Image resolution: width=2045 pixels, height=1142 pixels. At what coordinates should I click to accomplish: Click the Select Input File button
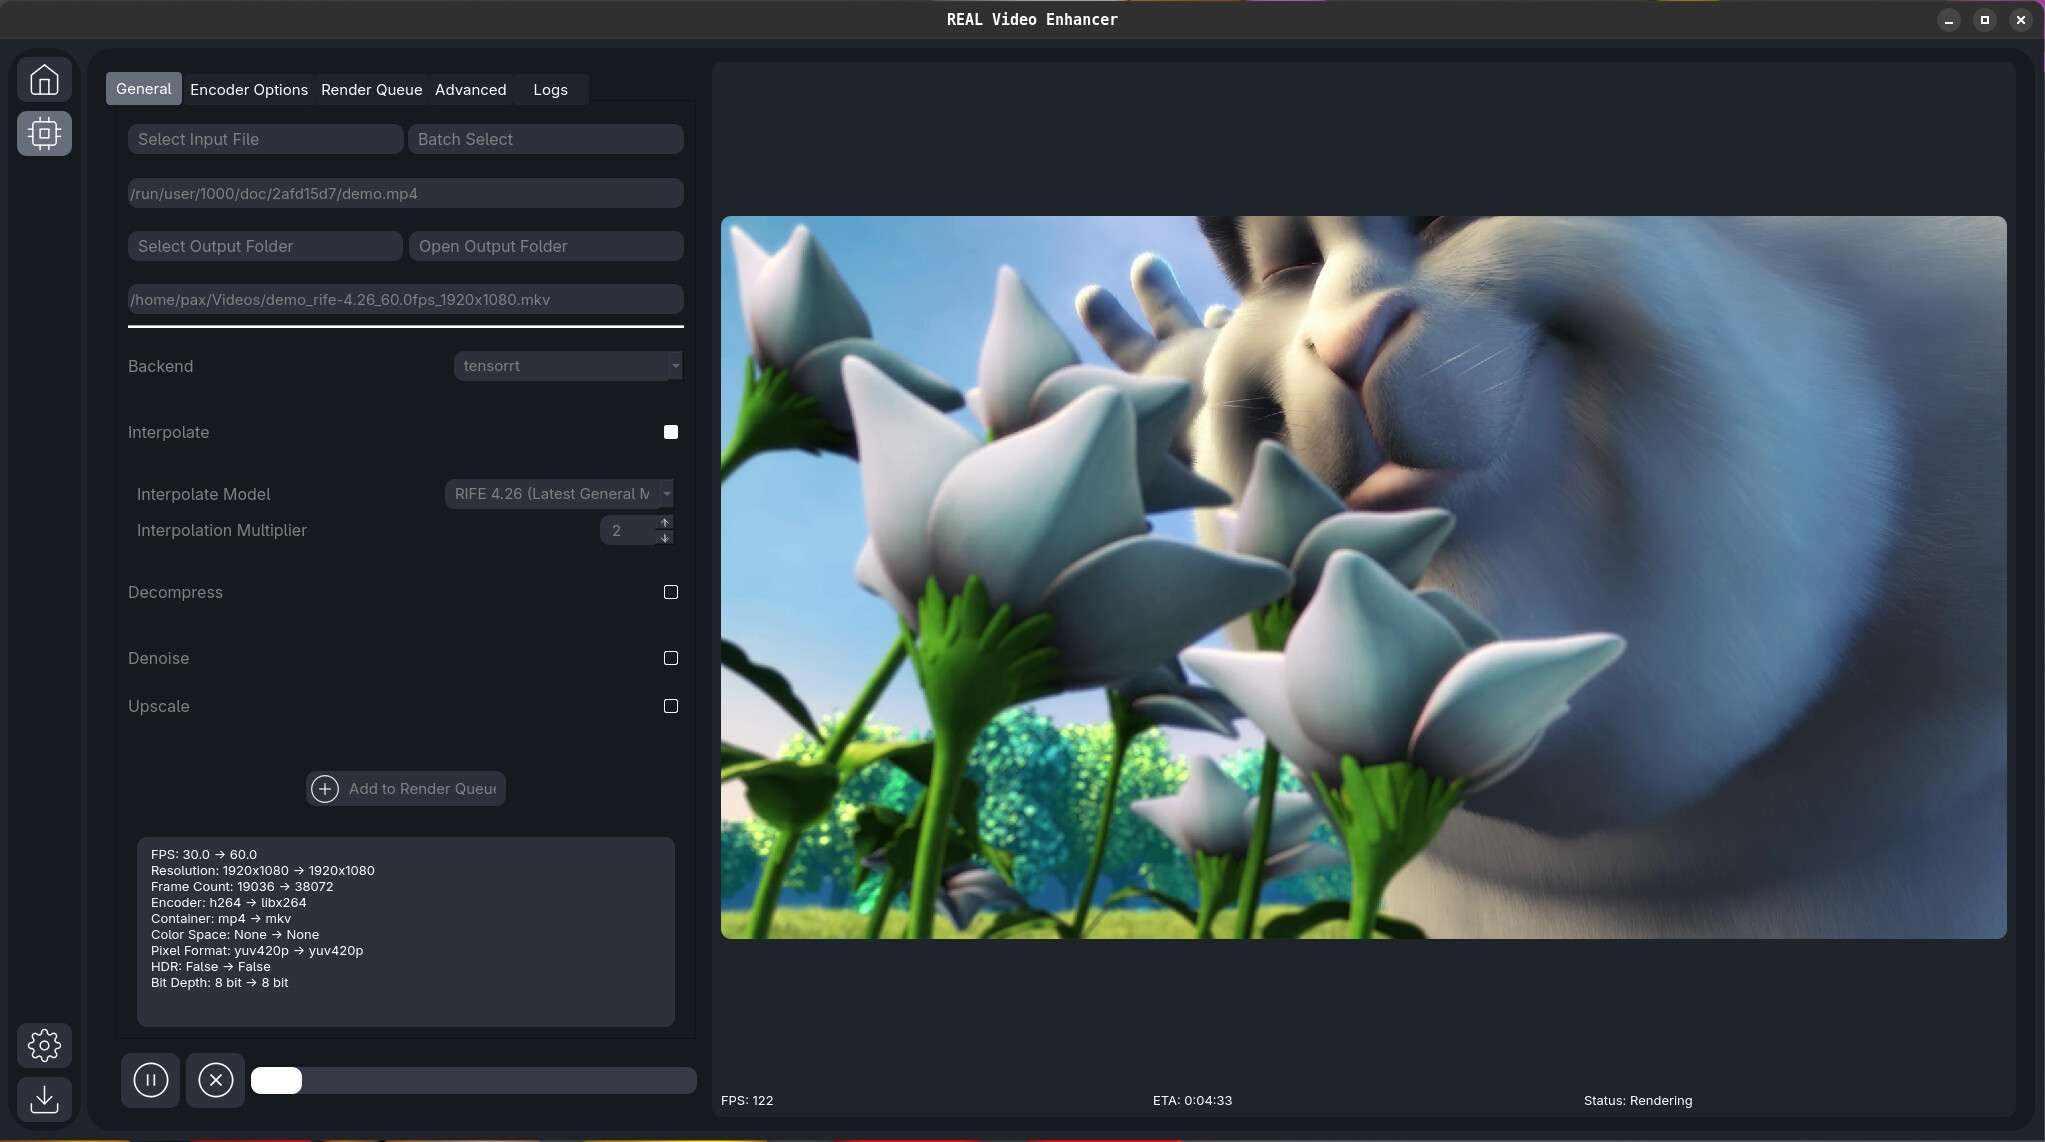tap(264, 138)
